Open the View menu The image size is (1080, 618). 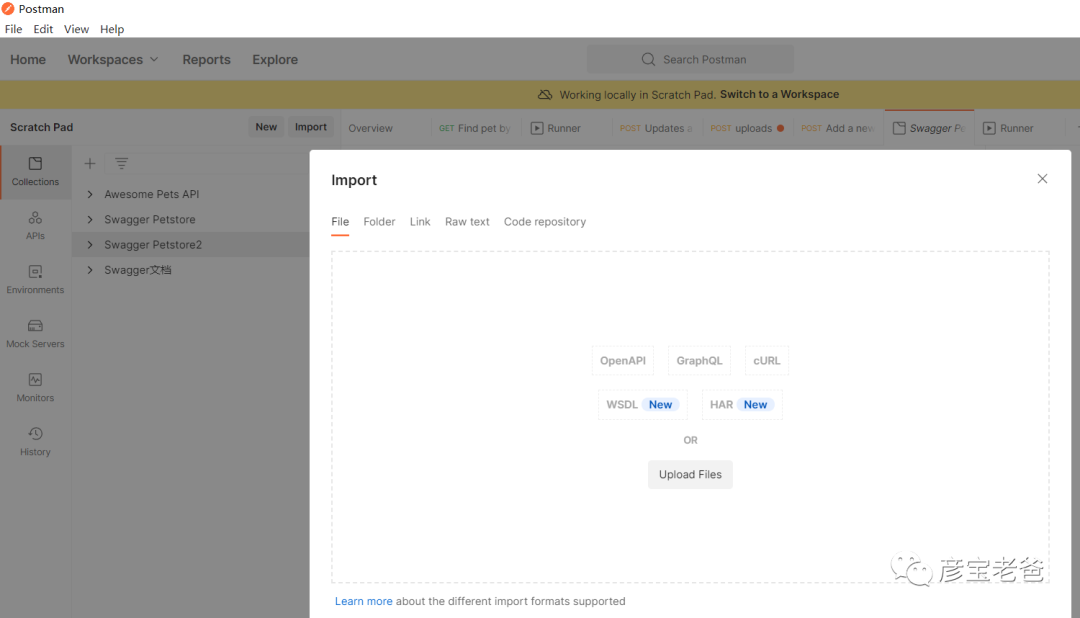[76, 30]
